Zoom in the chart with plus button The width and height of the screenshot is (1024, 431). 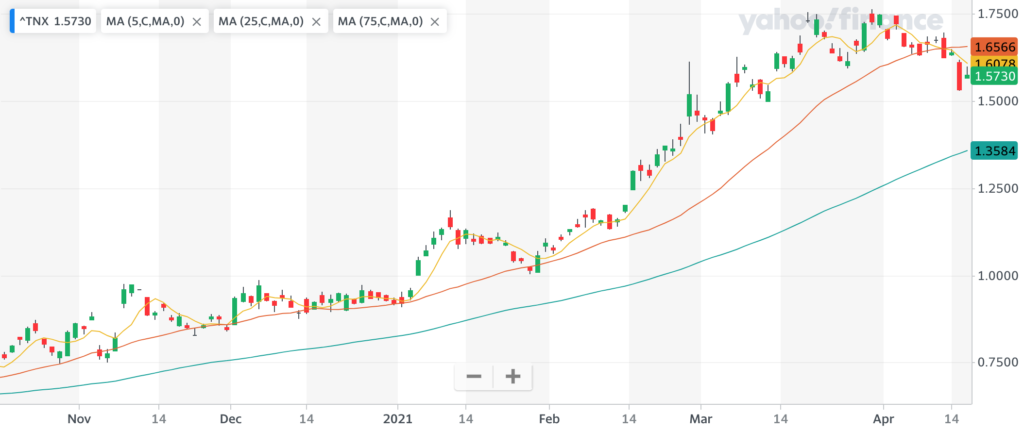tap(513, 377)
